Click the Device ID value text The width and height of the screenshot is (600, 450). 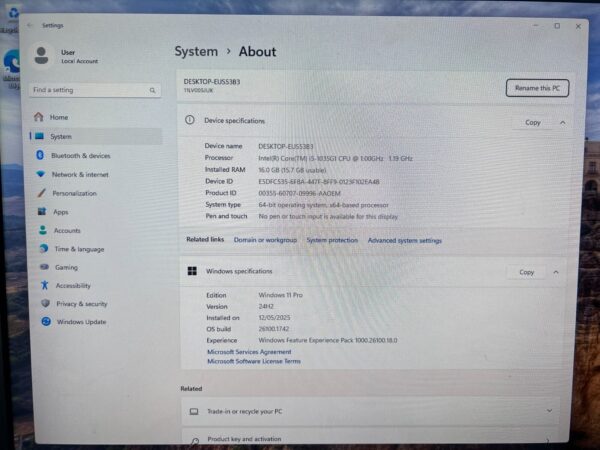click(319, 181)
